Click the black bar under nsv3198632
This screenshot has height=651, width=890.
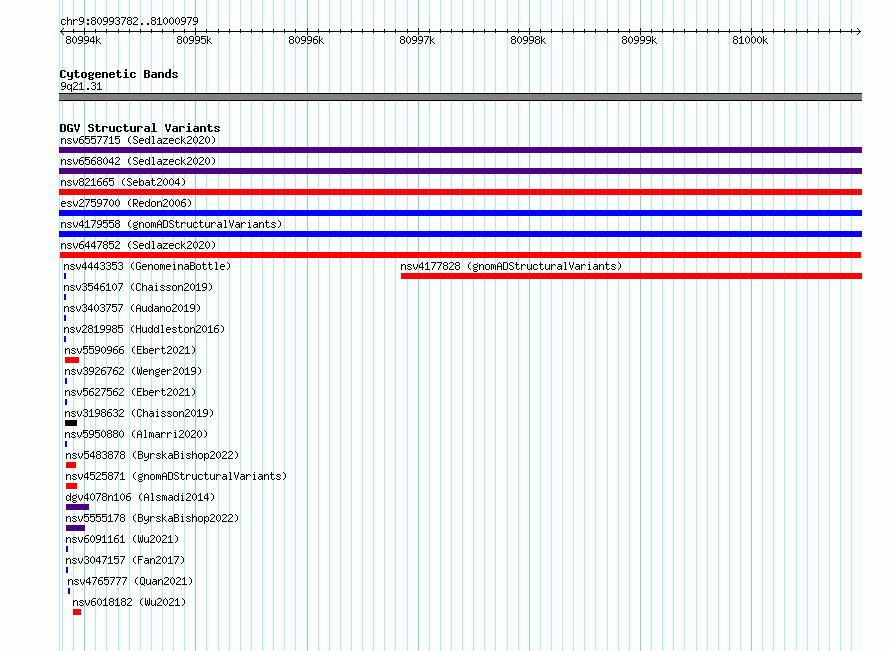pos(71,423)
